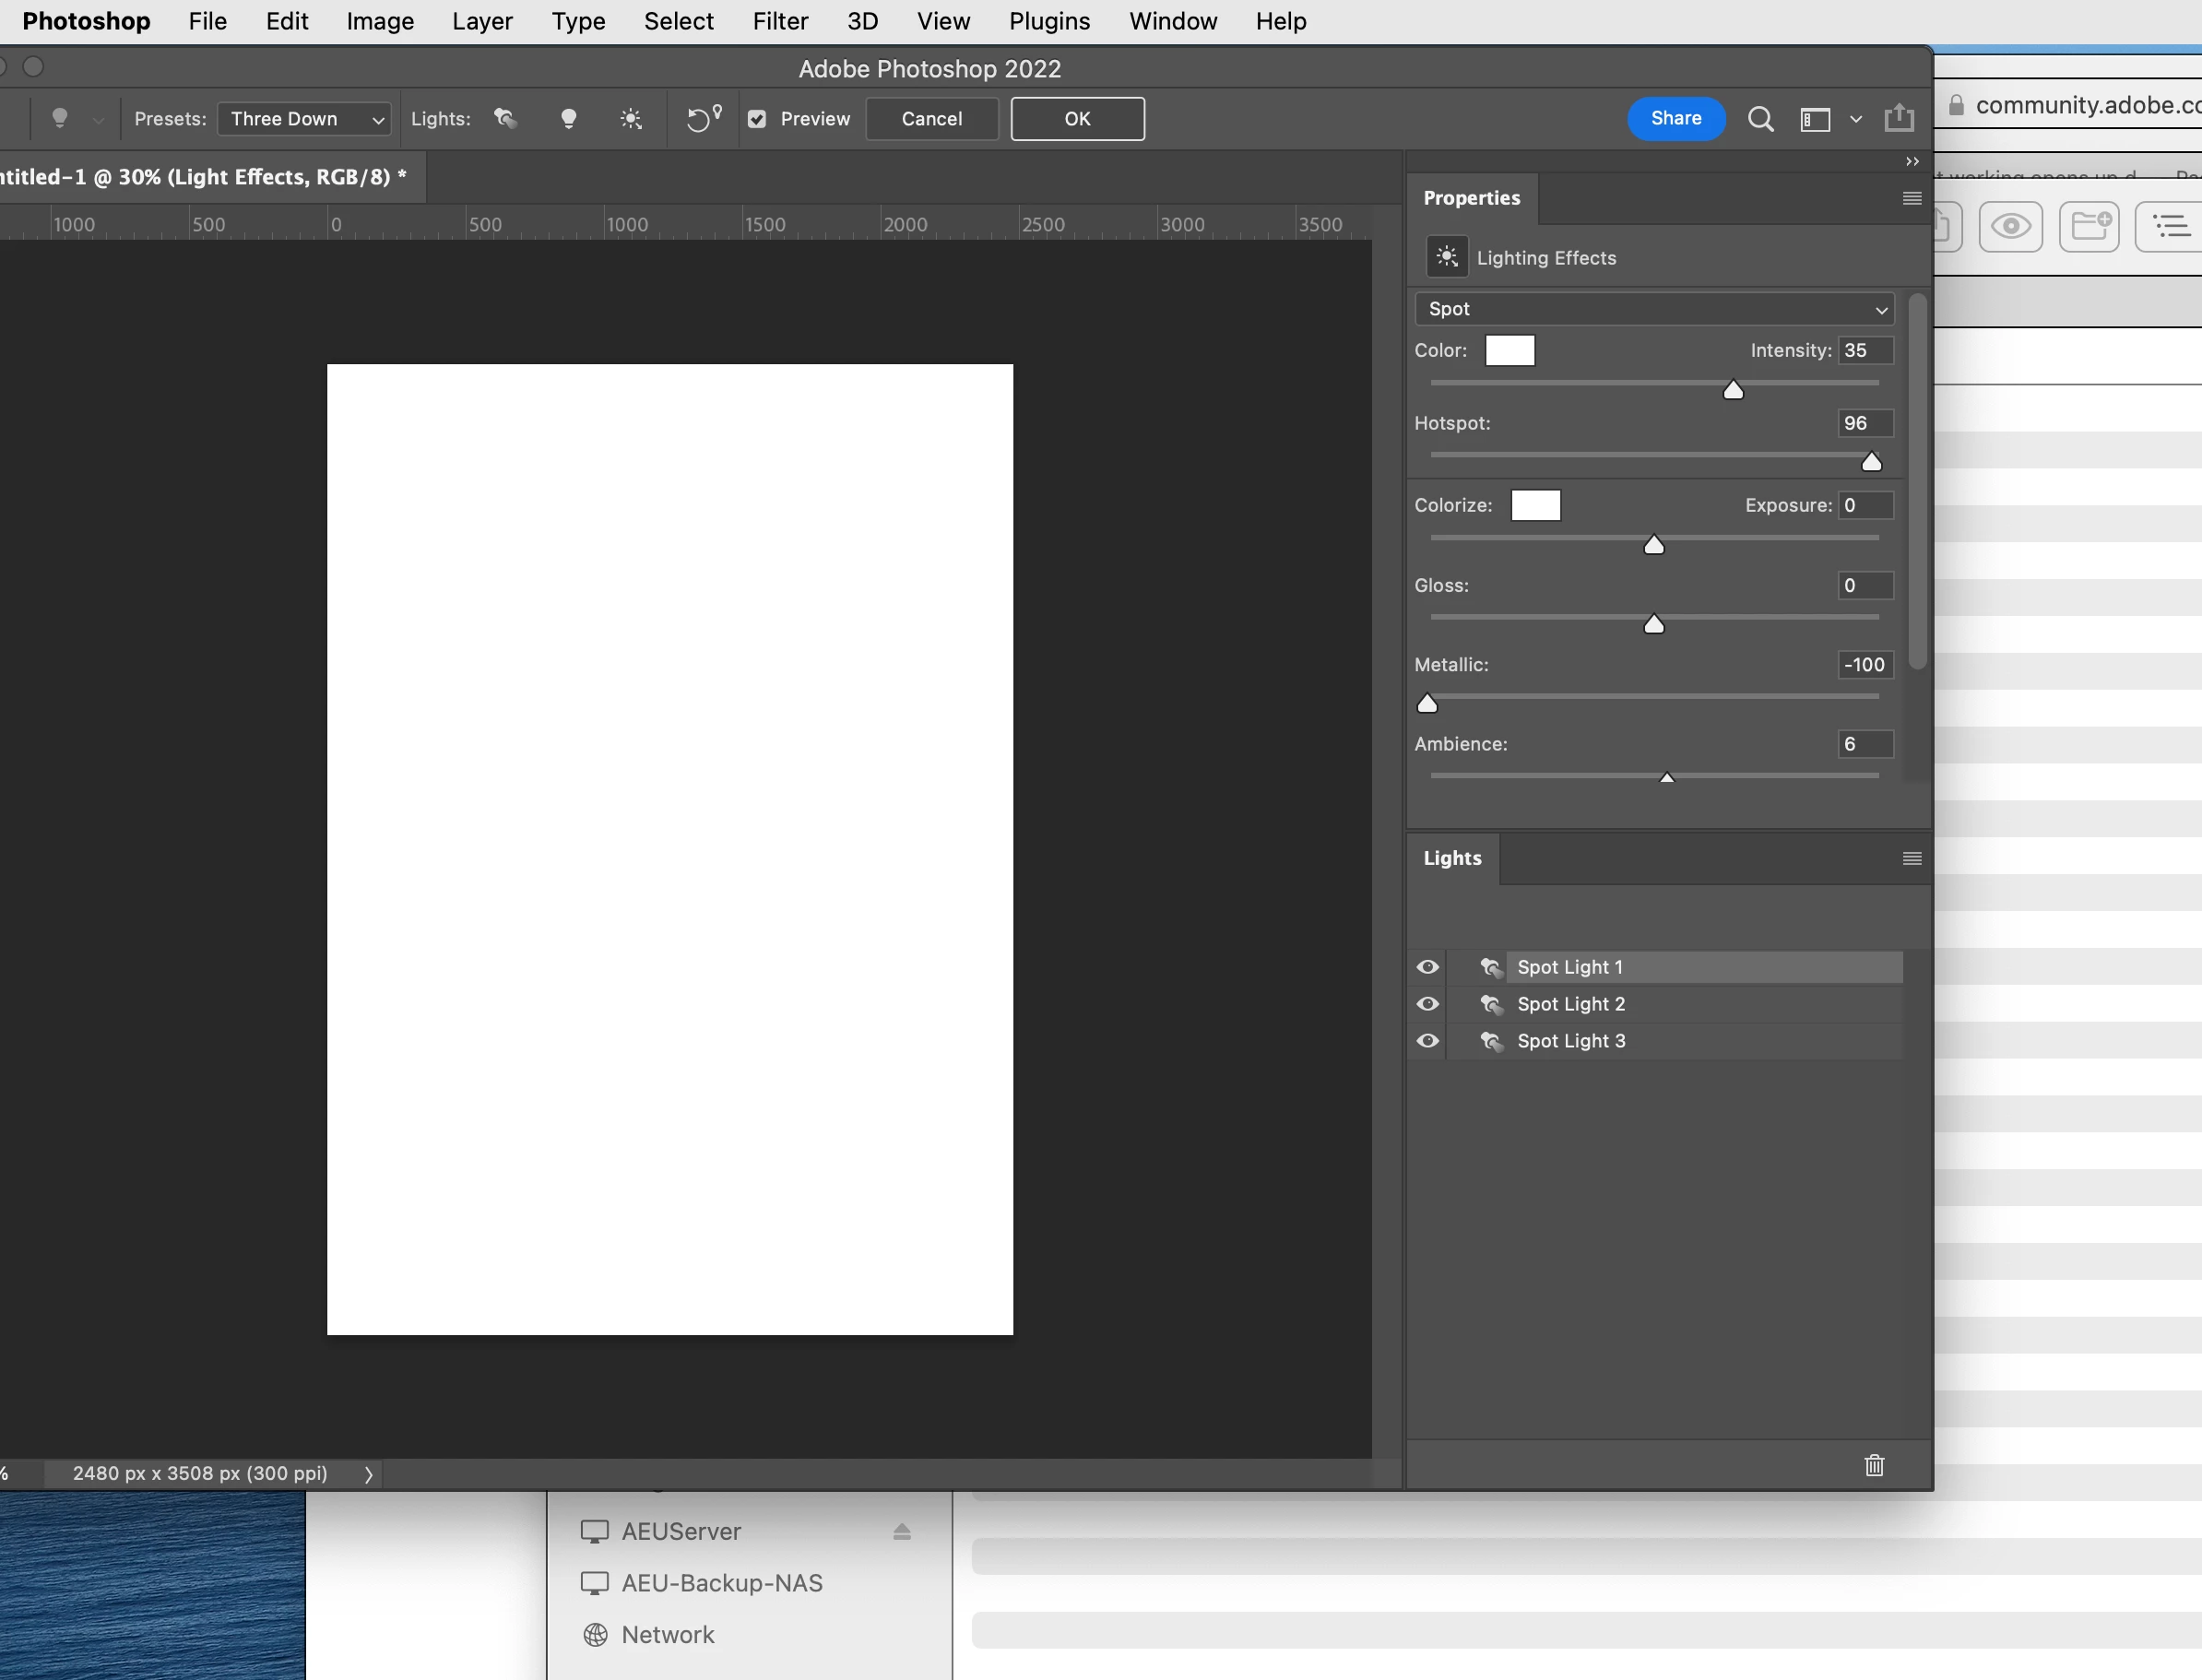
Task: Click the export share icon
Action: (x=1899, y=119)
